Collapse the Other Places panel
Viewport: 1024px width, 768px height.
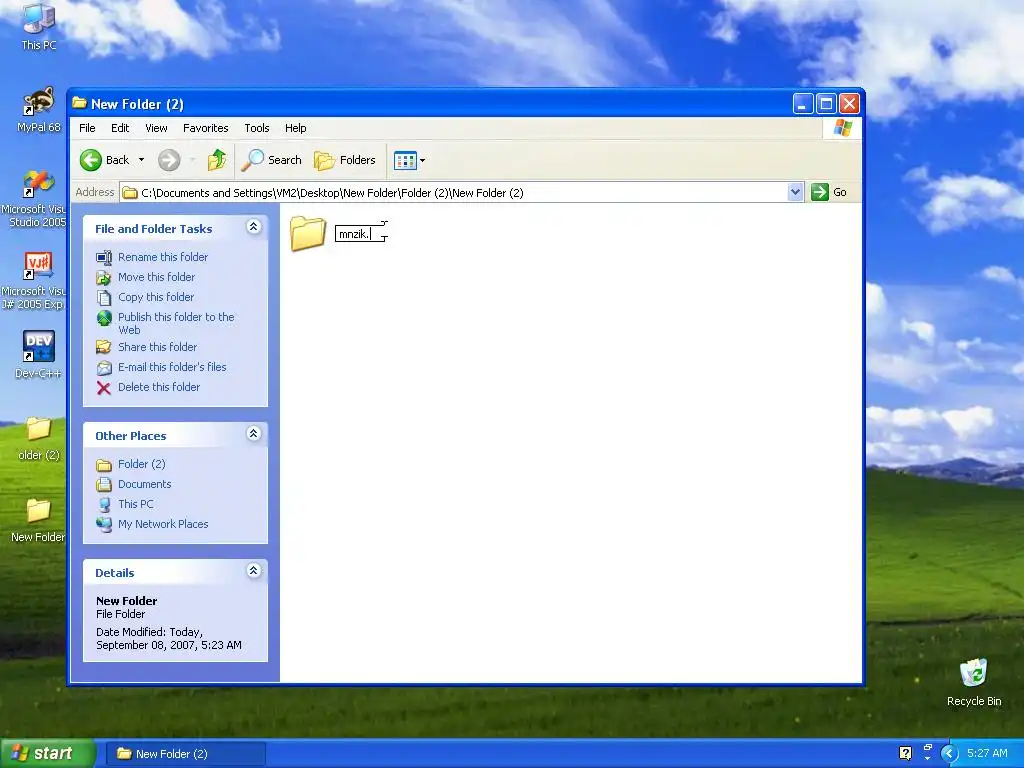point(253,434)
